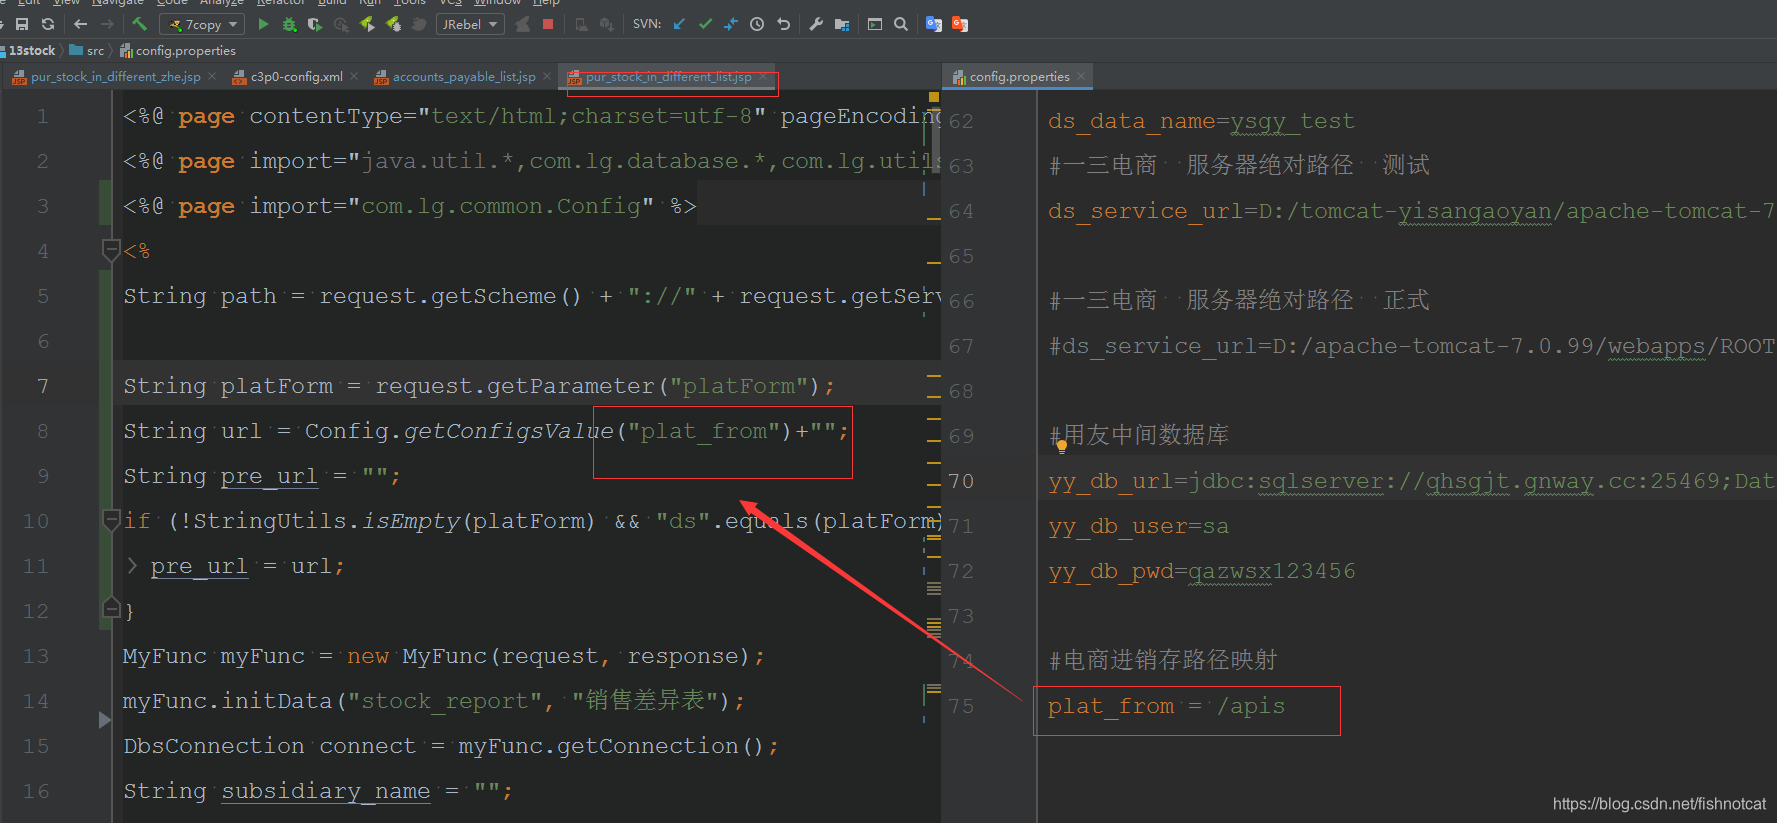The image size is (1777, 823).
Task: Click config.properties in the breadcrumb bar
Action: (x=178, y=51)
